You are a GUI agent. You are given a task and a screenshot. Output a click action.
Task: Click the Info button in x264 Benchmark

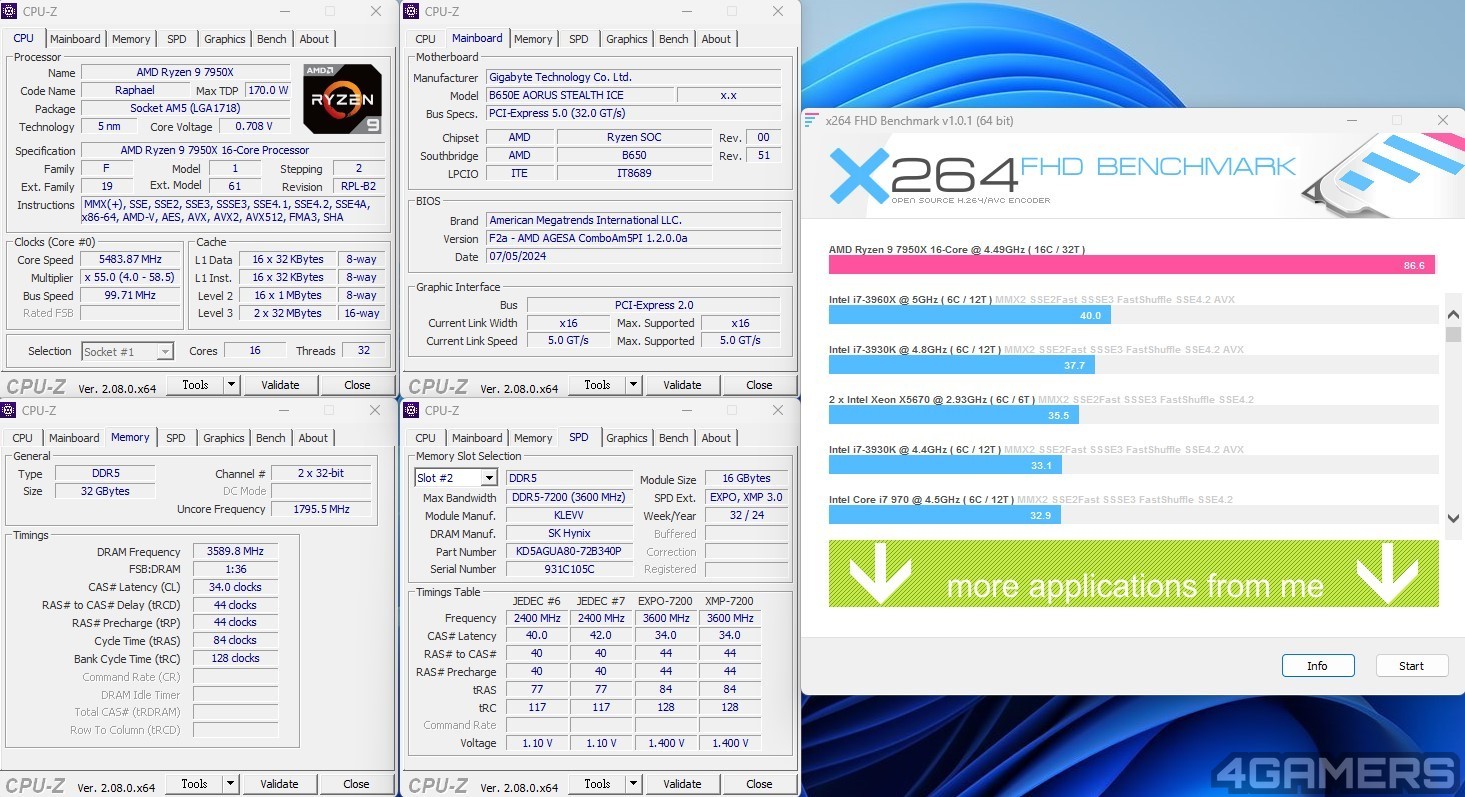click(x=1318, y=666)
